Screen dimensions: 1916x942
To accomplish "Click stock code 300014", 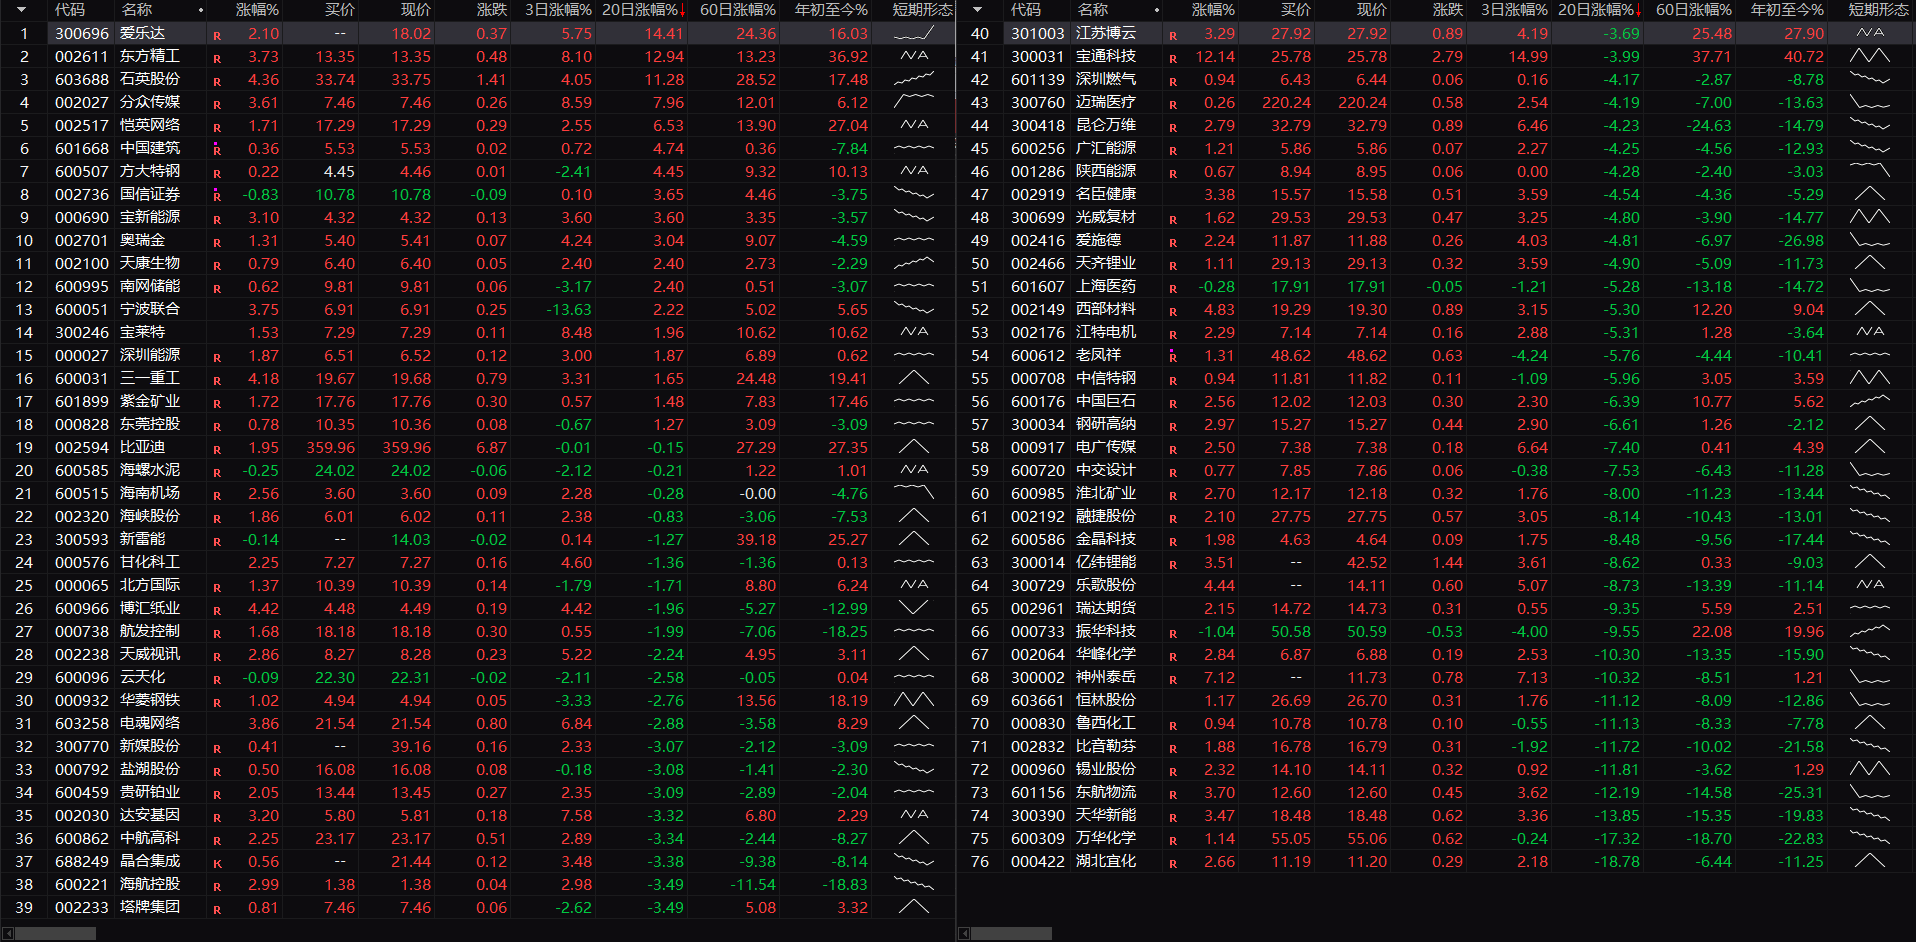I will pyautogui.click(x=1038, y=563).
